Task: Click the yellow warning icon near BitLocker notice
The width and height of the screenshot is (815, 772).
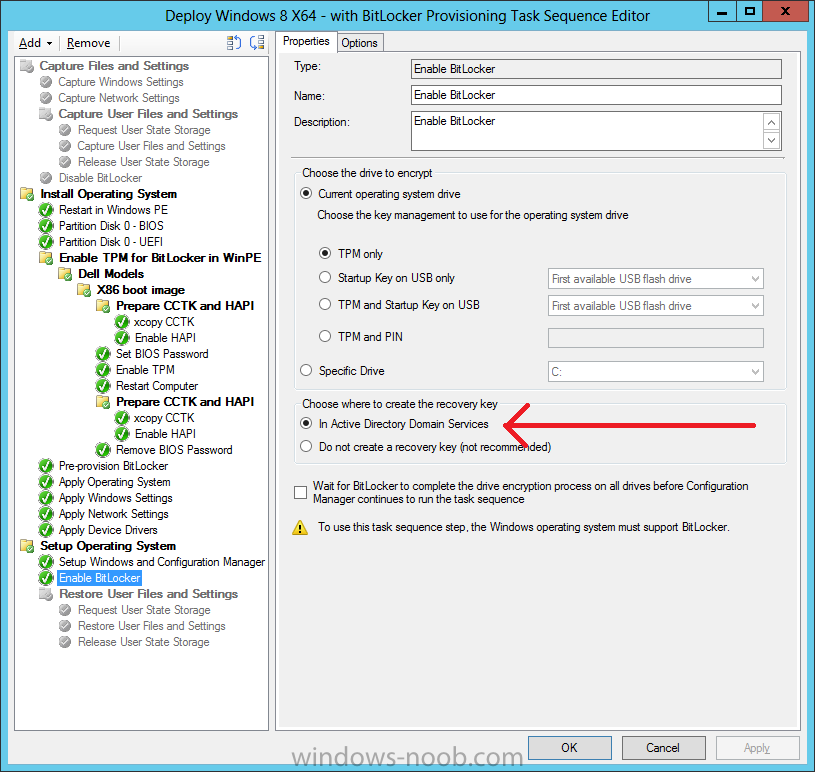Action: pyautogui.click(x=300, y=528)
